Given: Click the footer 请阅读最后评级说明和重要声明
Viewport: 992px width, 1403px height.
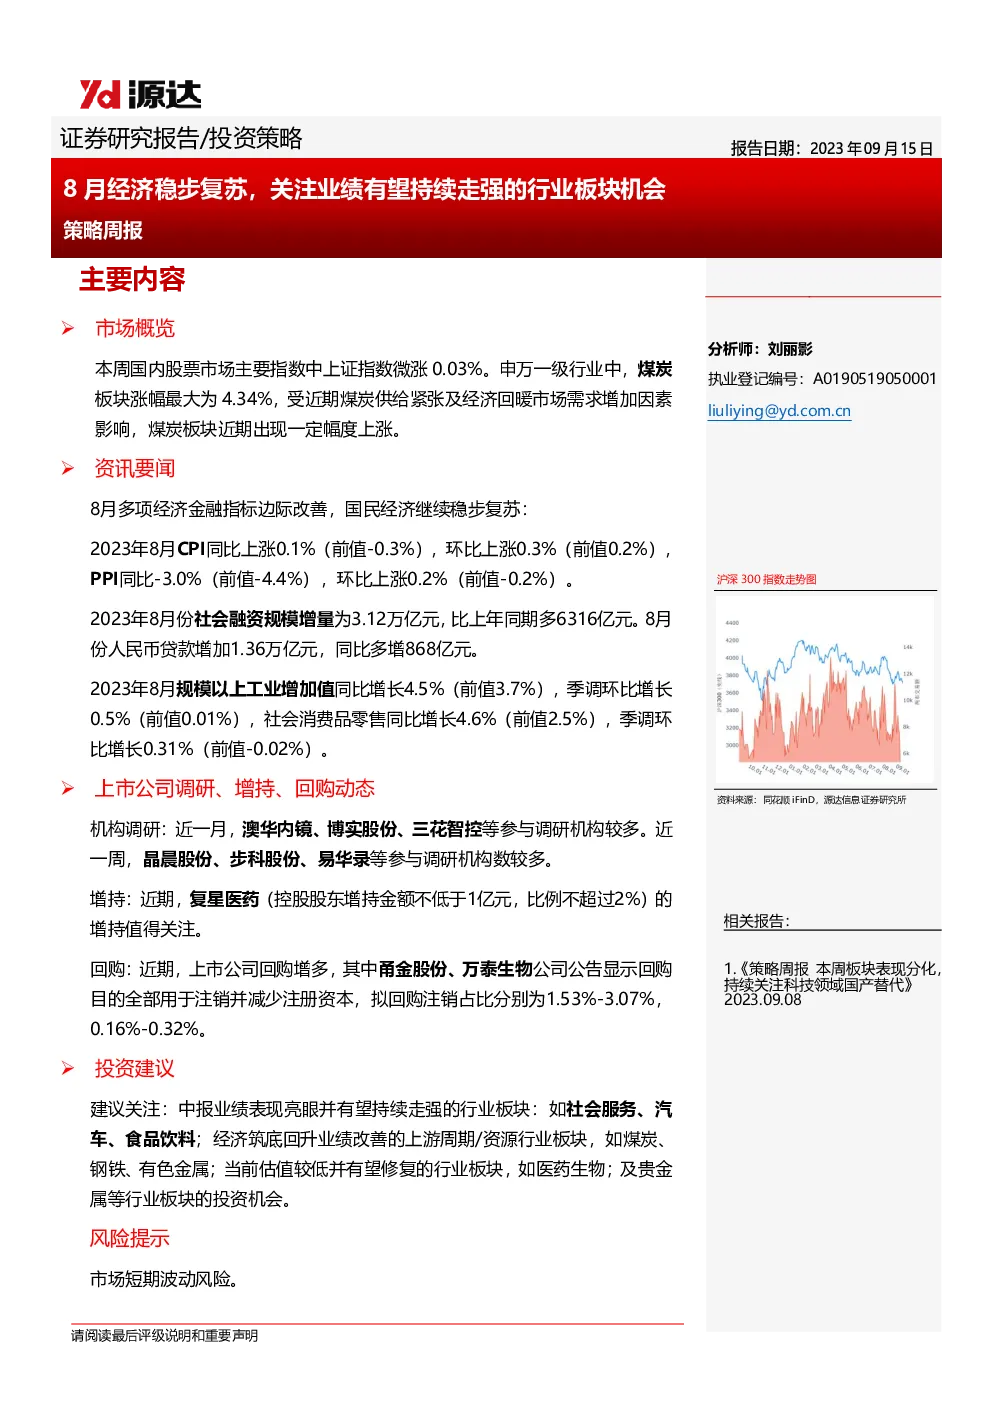Looking at the screenshot, I should click(164, 1336).
